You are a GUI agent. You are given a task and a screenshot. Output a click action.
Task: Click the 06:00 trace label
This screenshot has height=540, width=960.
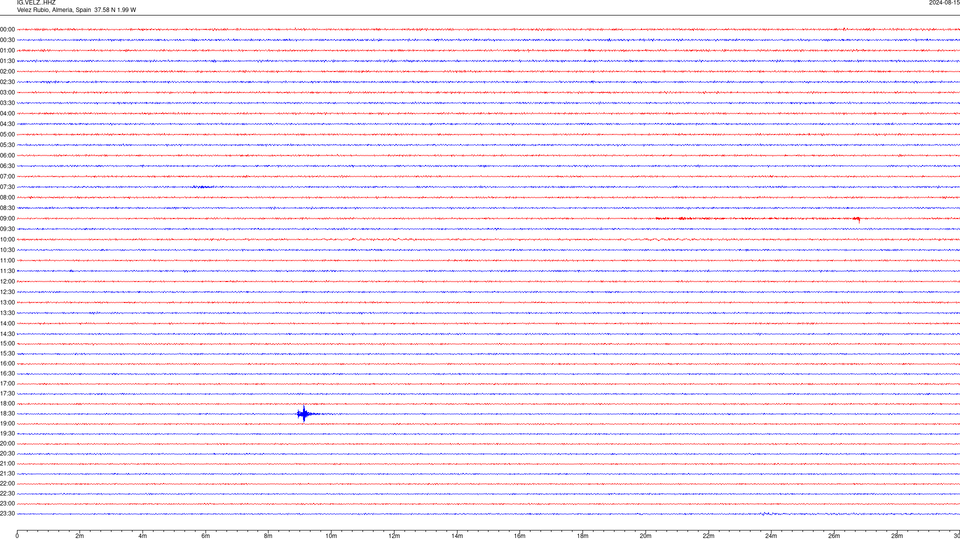[7, 156]
